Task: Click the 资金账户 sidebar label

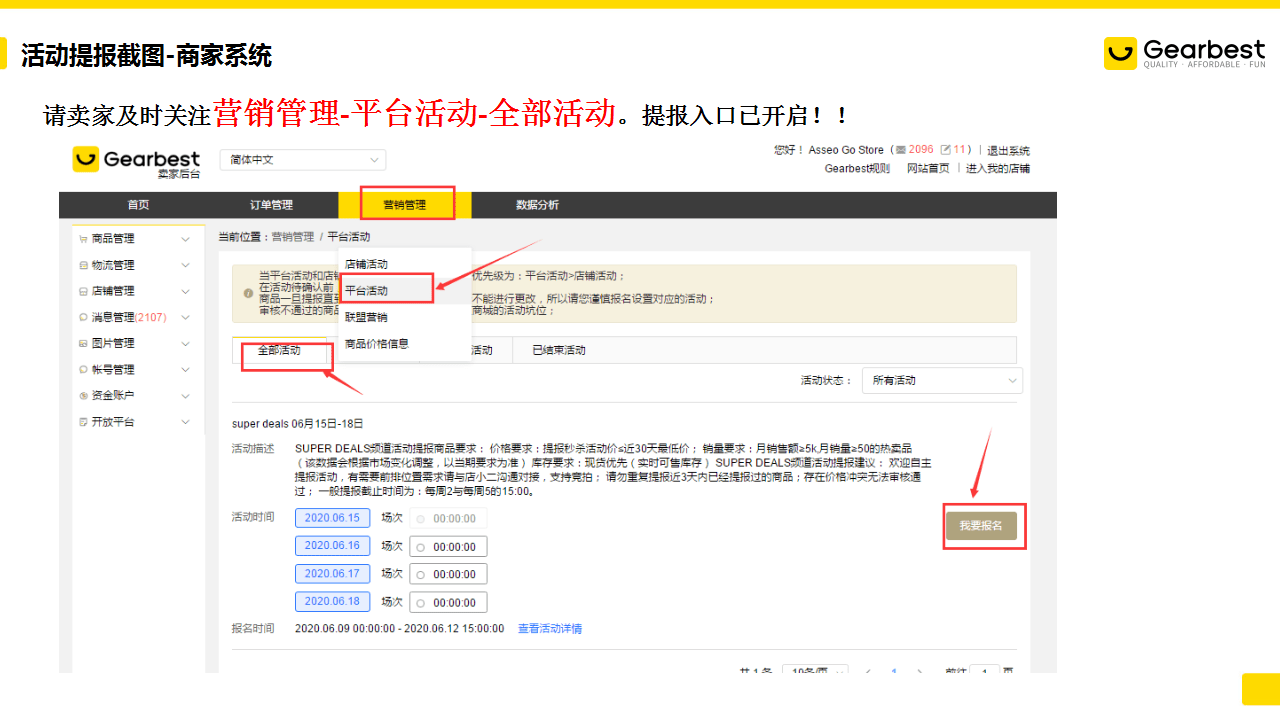Action: point(113,395)
